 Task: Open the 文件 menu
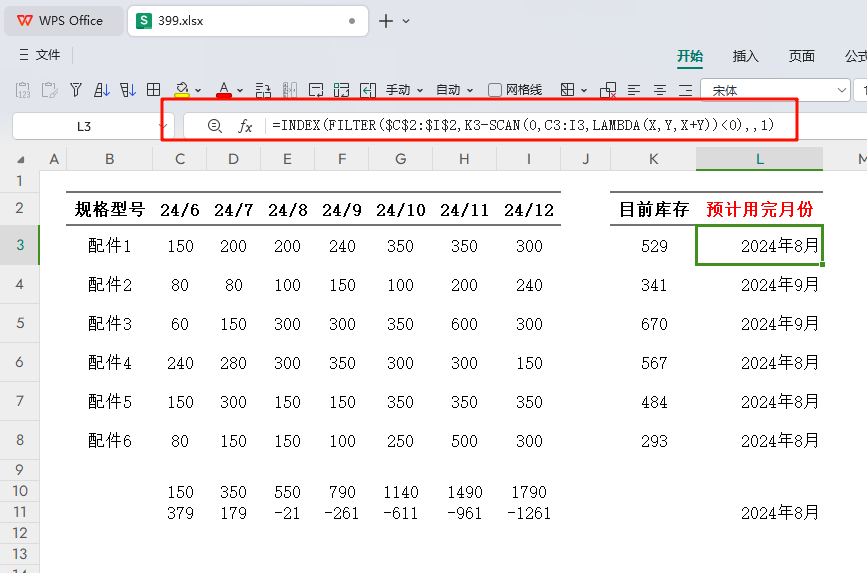tap(39, 55)
